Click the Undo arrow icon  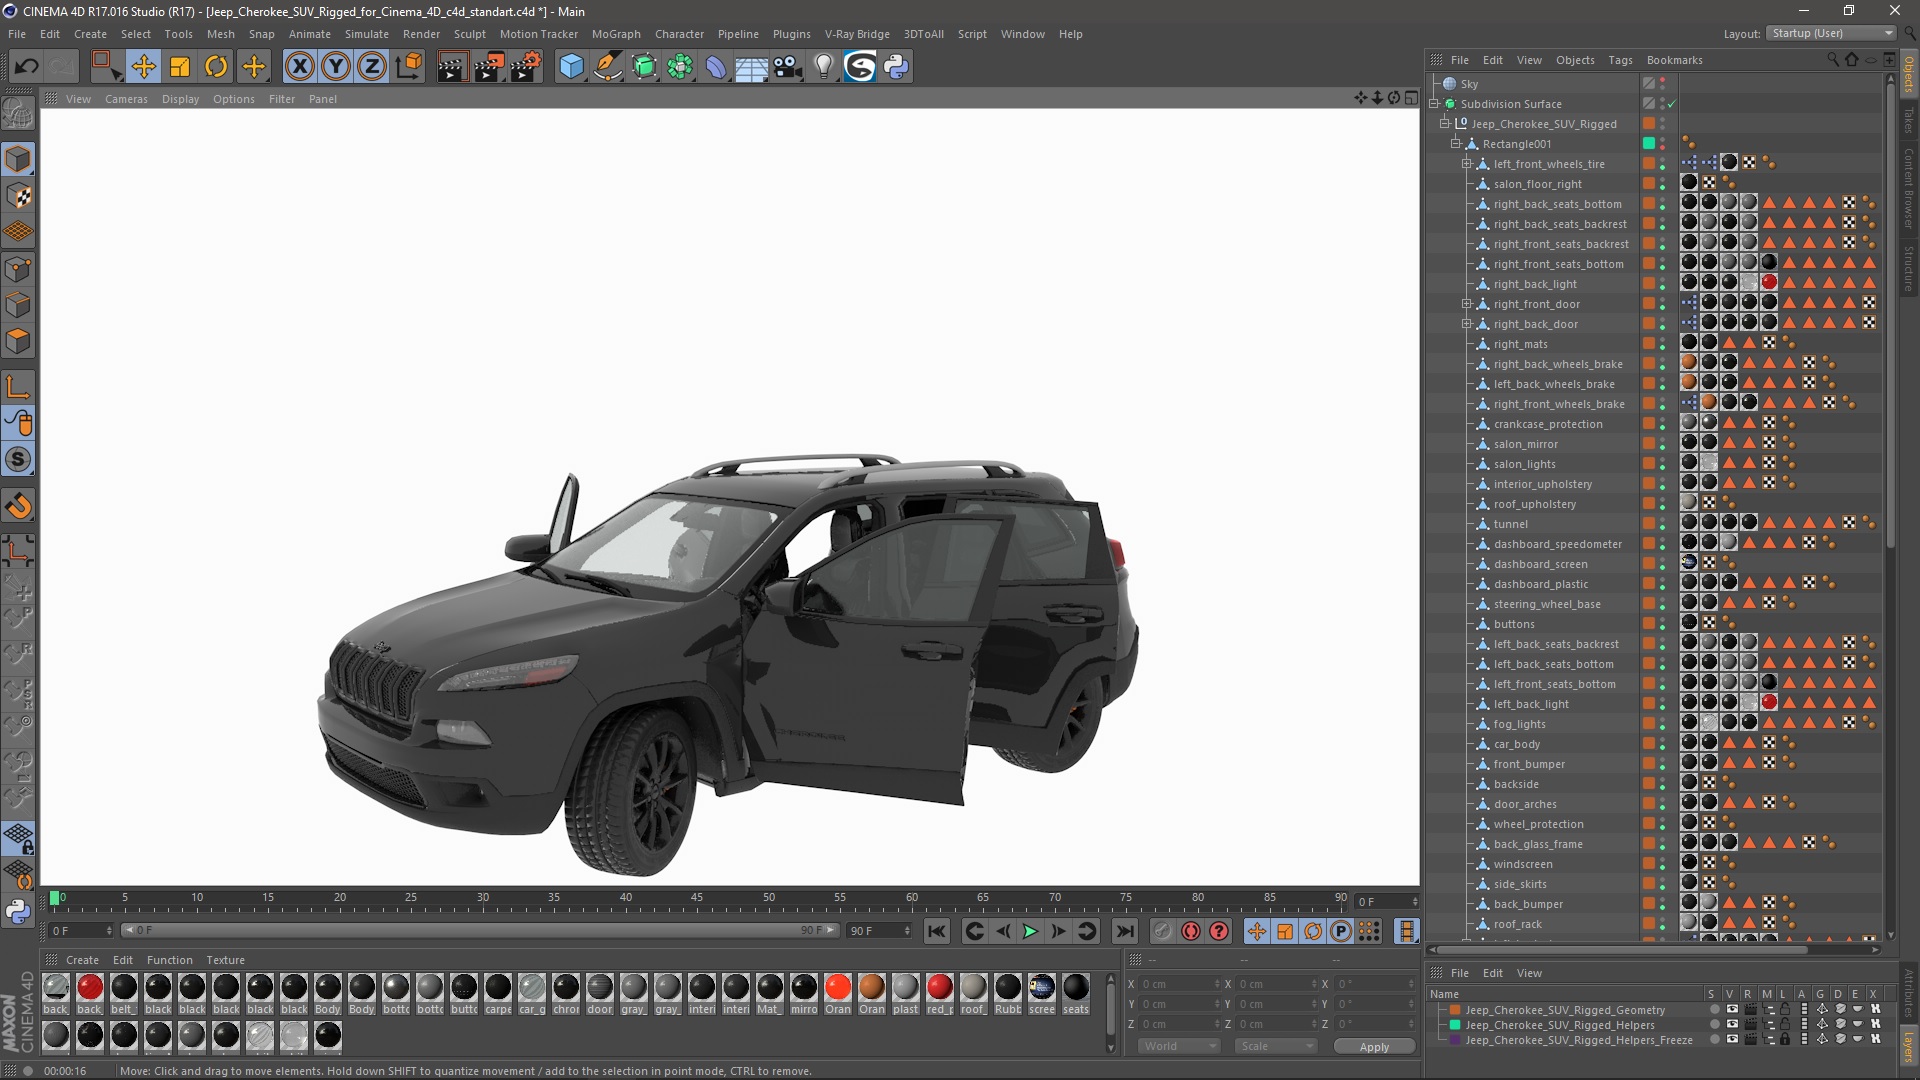click(27, 67)
